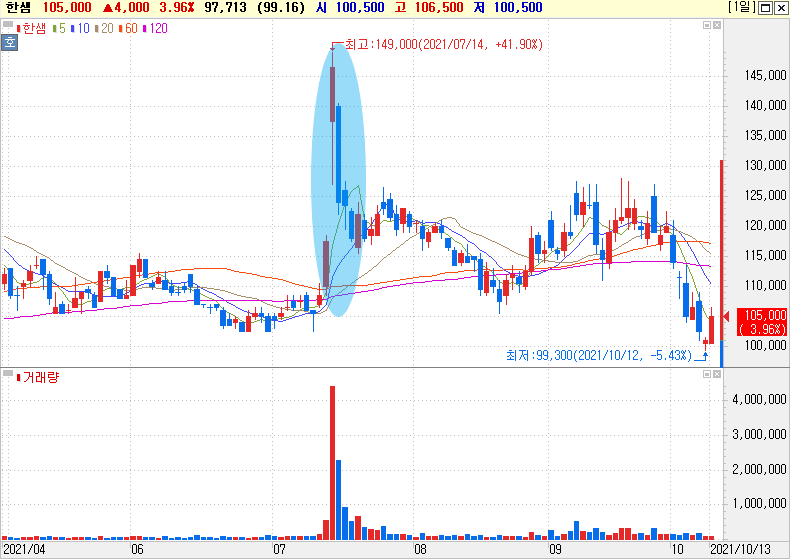Click the 09 month axis label
The image size is (790, 559).
pyautogui.click(x=555, y=549)
